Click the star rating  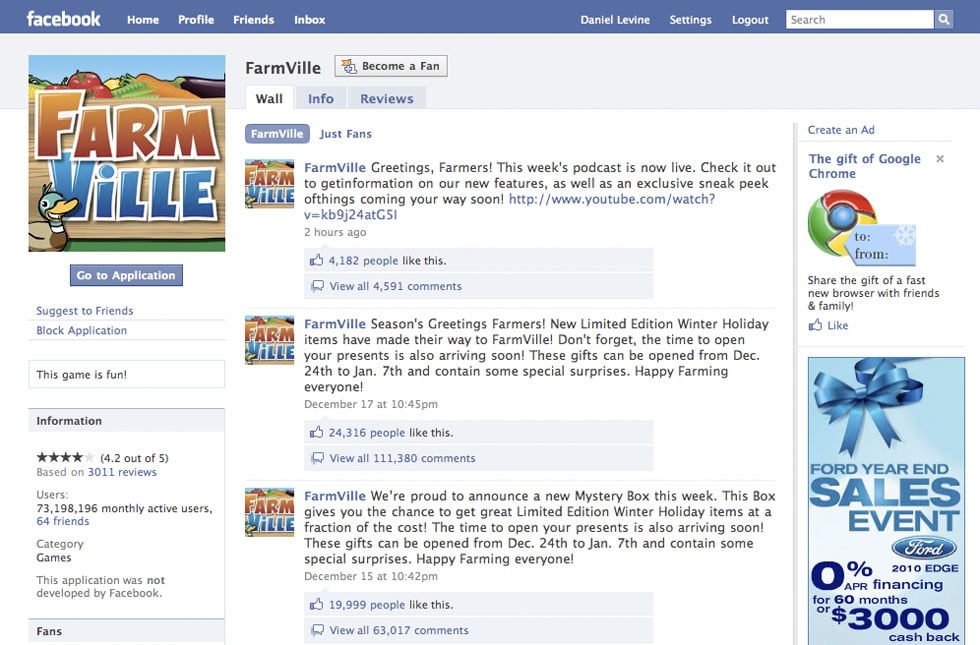(65, 458)
